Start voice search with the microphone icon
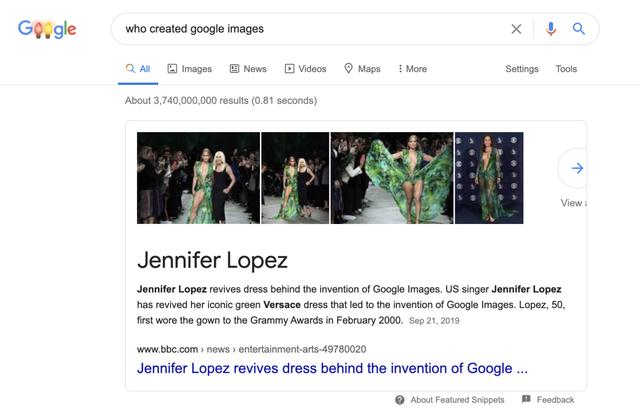This screenshot has width=640, height=419. [x=551, y=29]
